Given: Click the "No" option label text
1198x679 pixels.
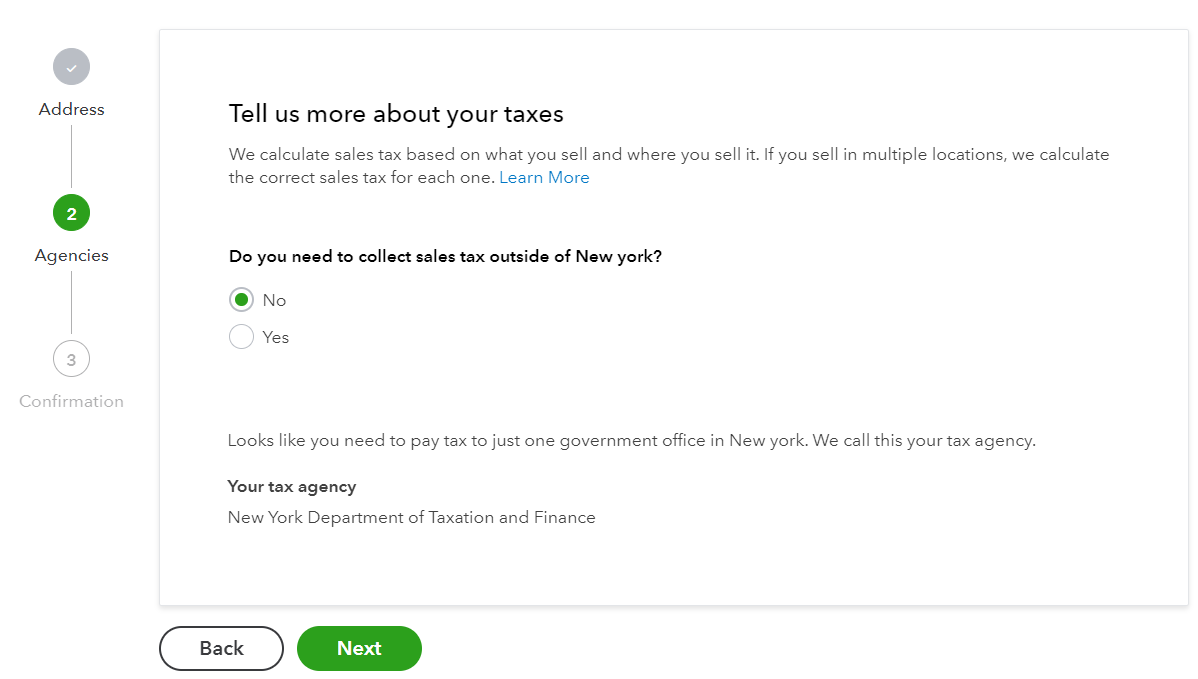Looking at the screenshot, I should pyautogui.click(x=274, y=300).
